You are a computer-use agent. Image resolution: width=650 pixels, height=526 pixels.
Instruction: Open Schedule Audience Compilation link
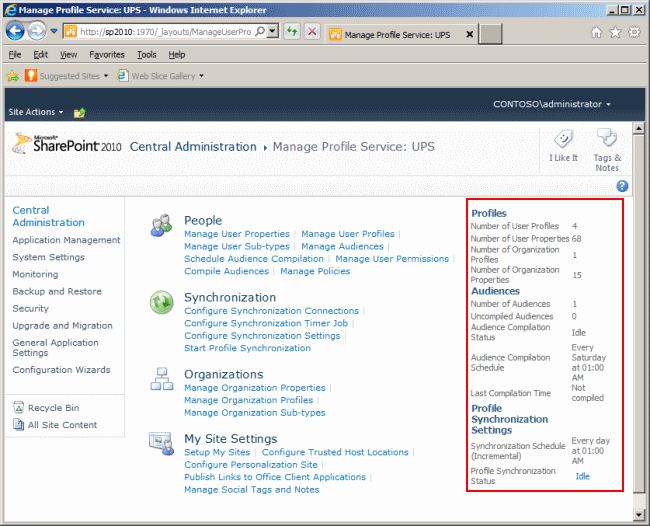click(x=254, y=259)
